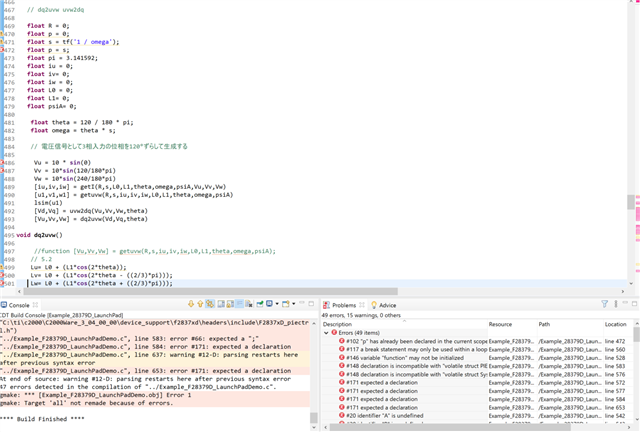Click the warning marker on line 499
640x432 pixels.
click(2, 267)
